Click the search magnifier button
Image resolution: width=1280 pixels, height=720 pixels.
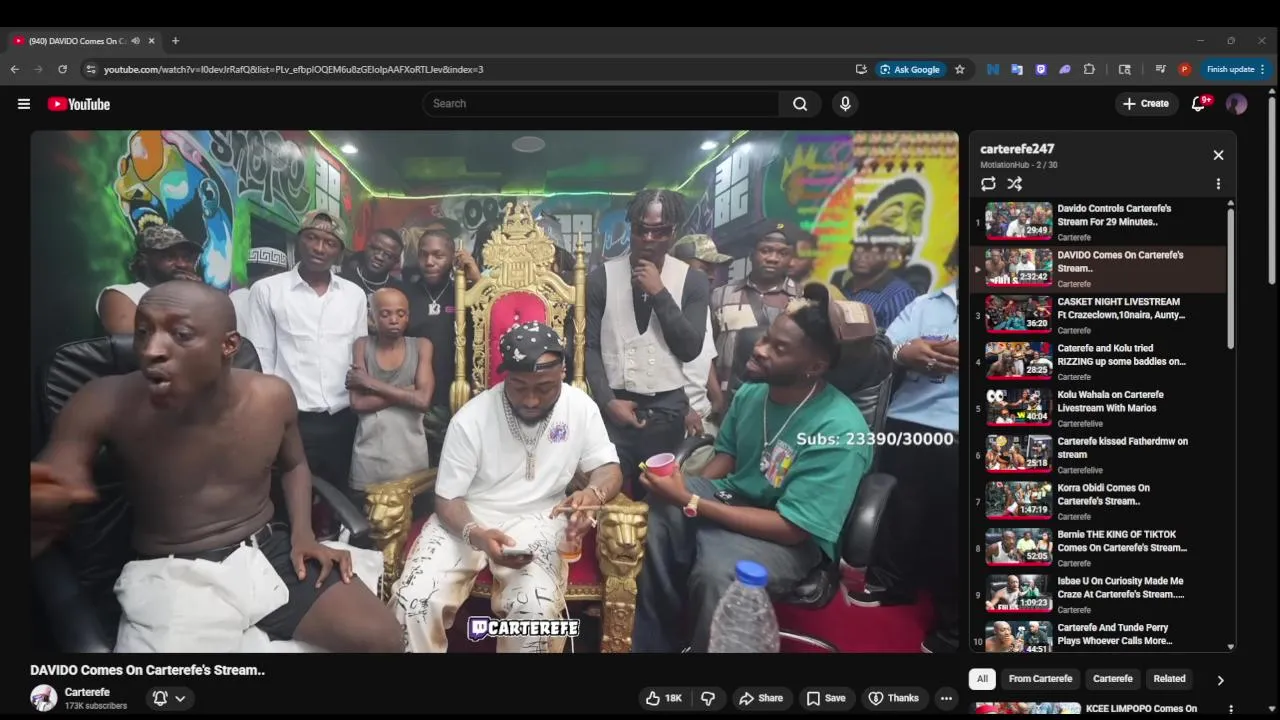800,104
